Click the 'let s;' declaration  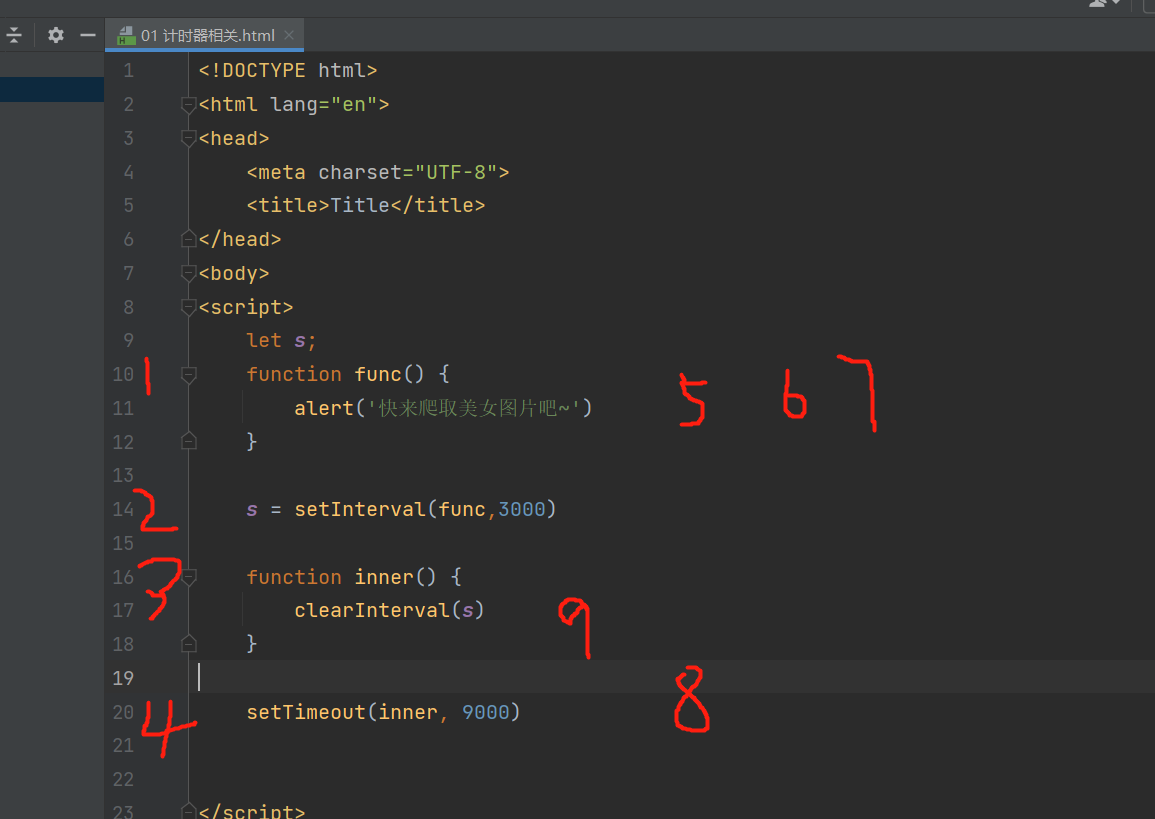click(x=281, y=340)
